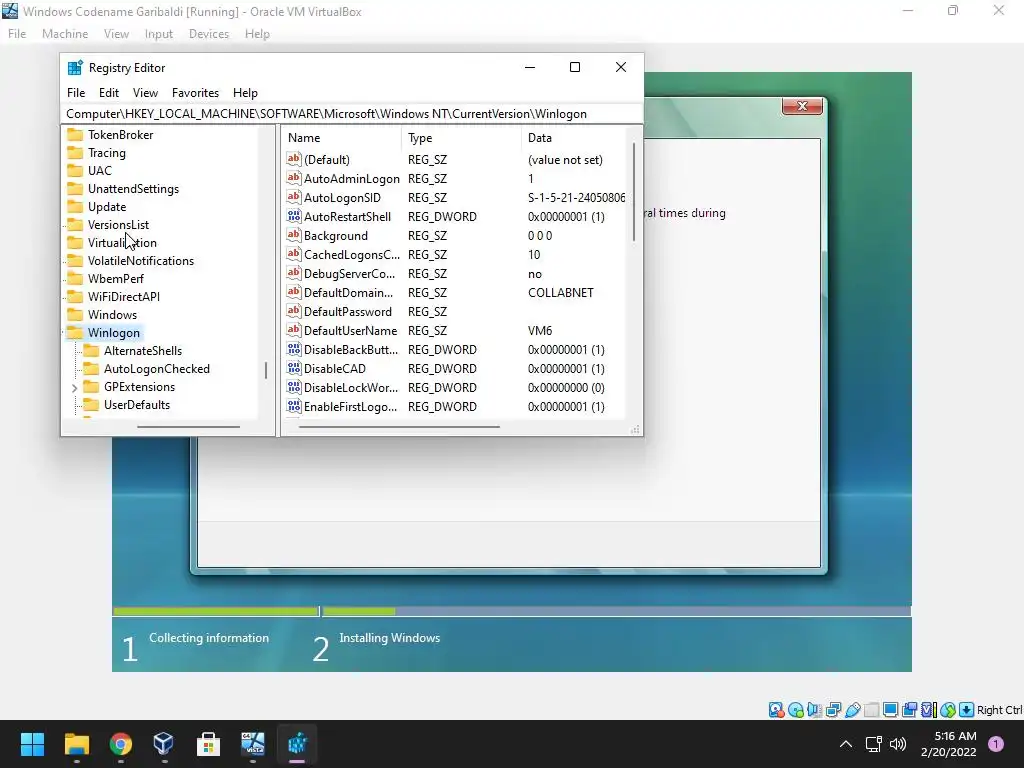Open VirtualBox Manager from the taskbar

pos(164,744)
